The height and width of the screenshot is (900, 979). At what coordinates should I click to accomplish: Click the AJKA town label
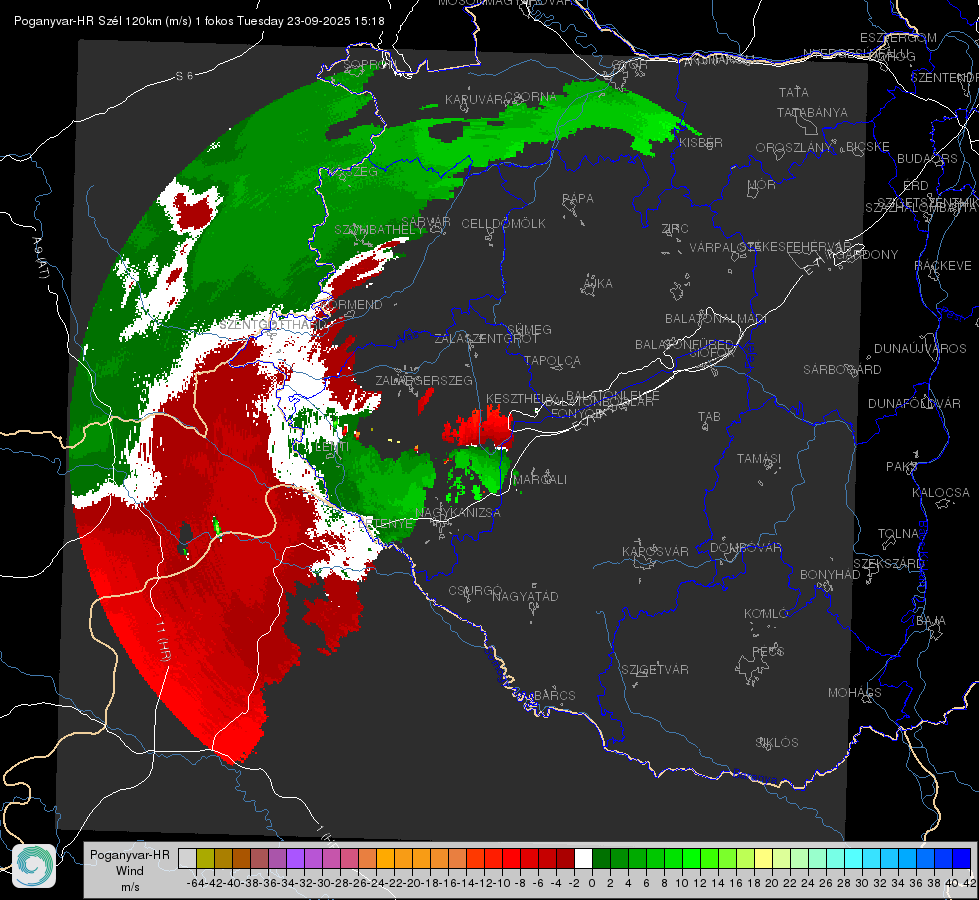click(x=598, y=284)
